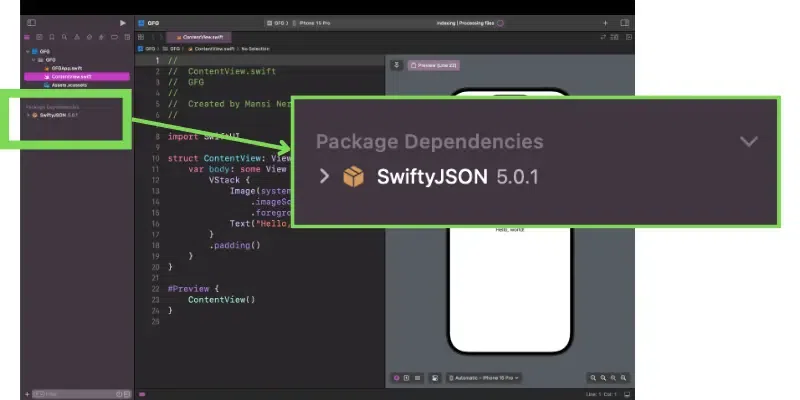
Task: Run the project with the play button
Action: tap(122, 23)
